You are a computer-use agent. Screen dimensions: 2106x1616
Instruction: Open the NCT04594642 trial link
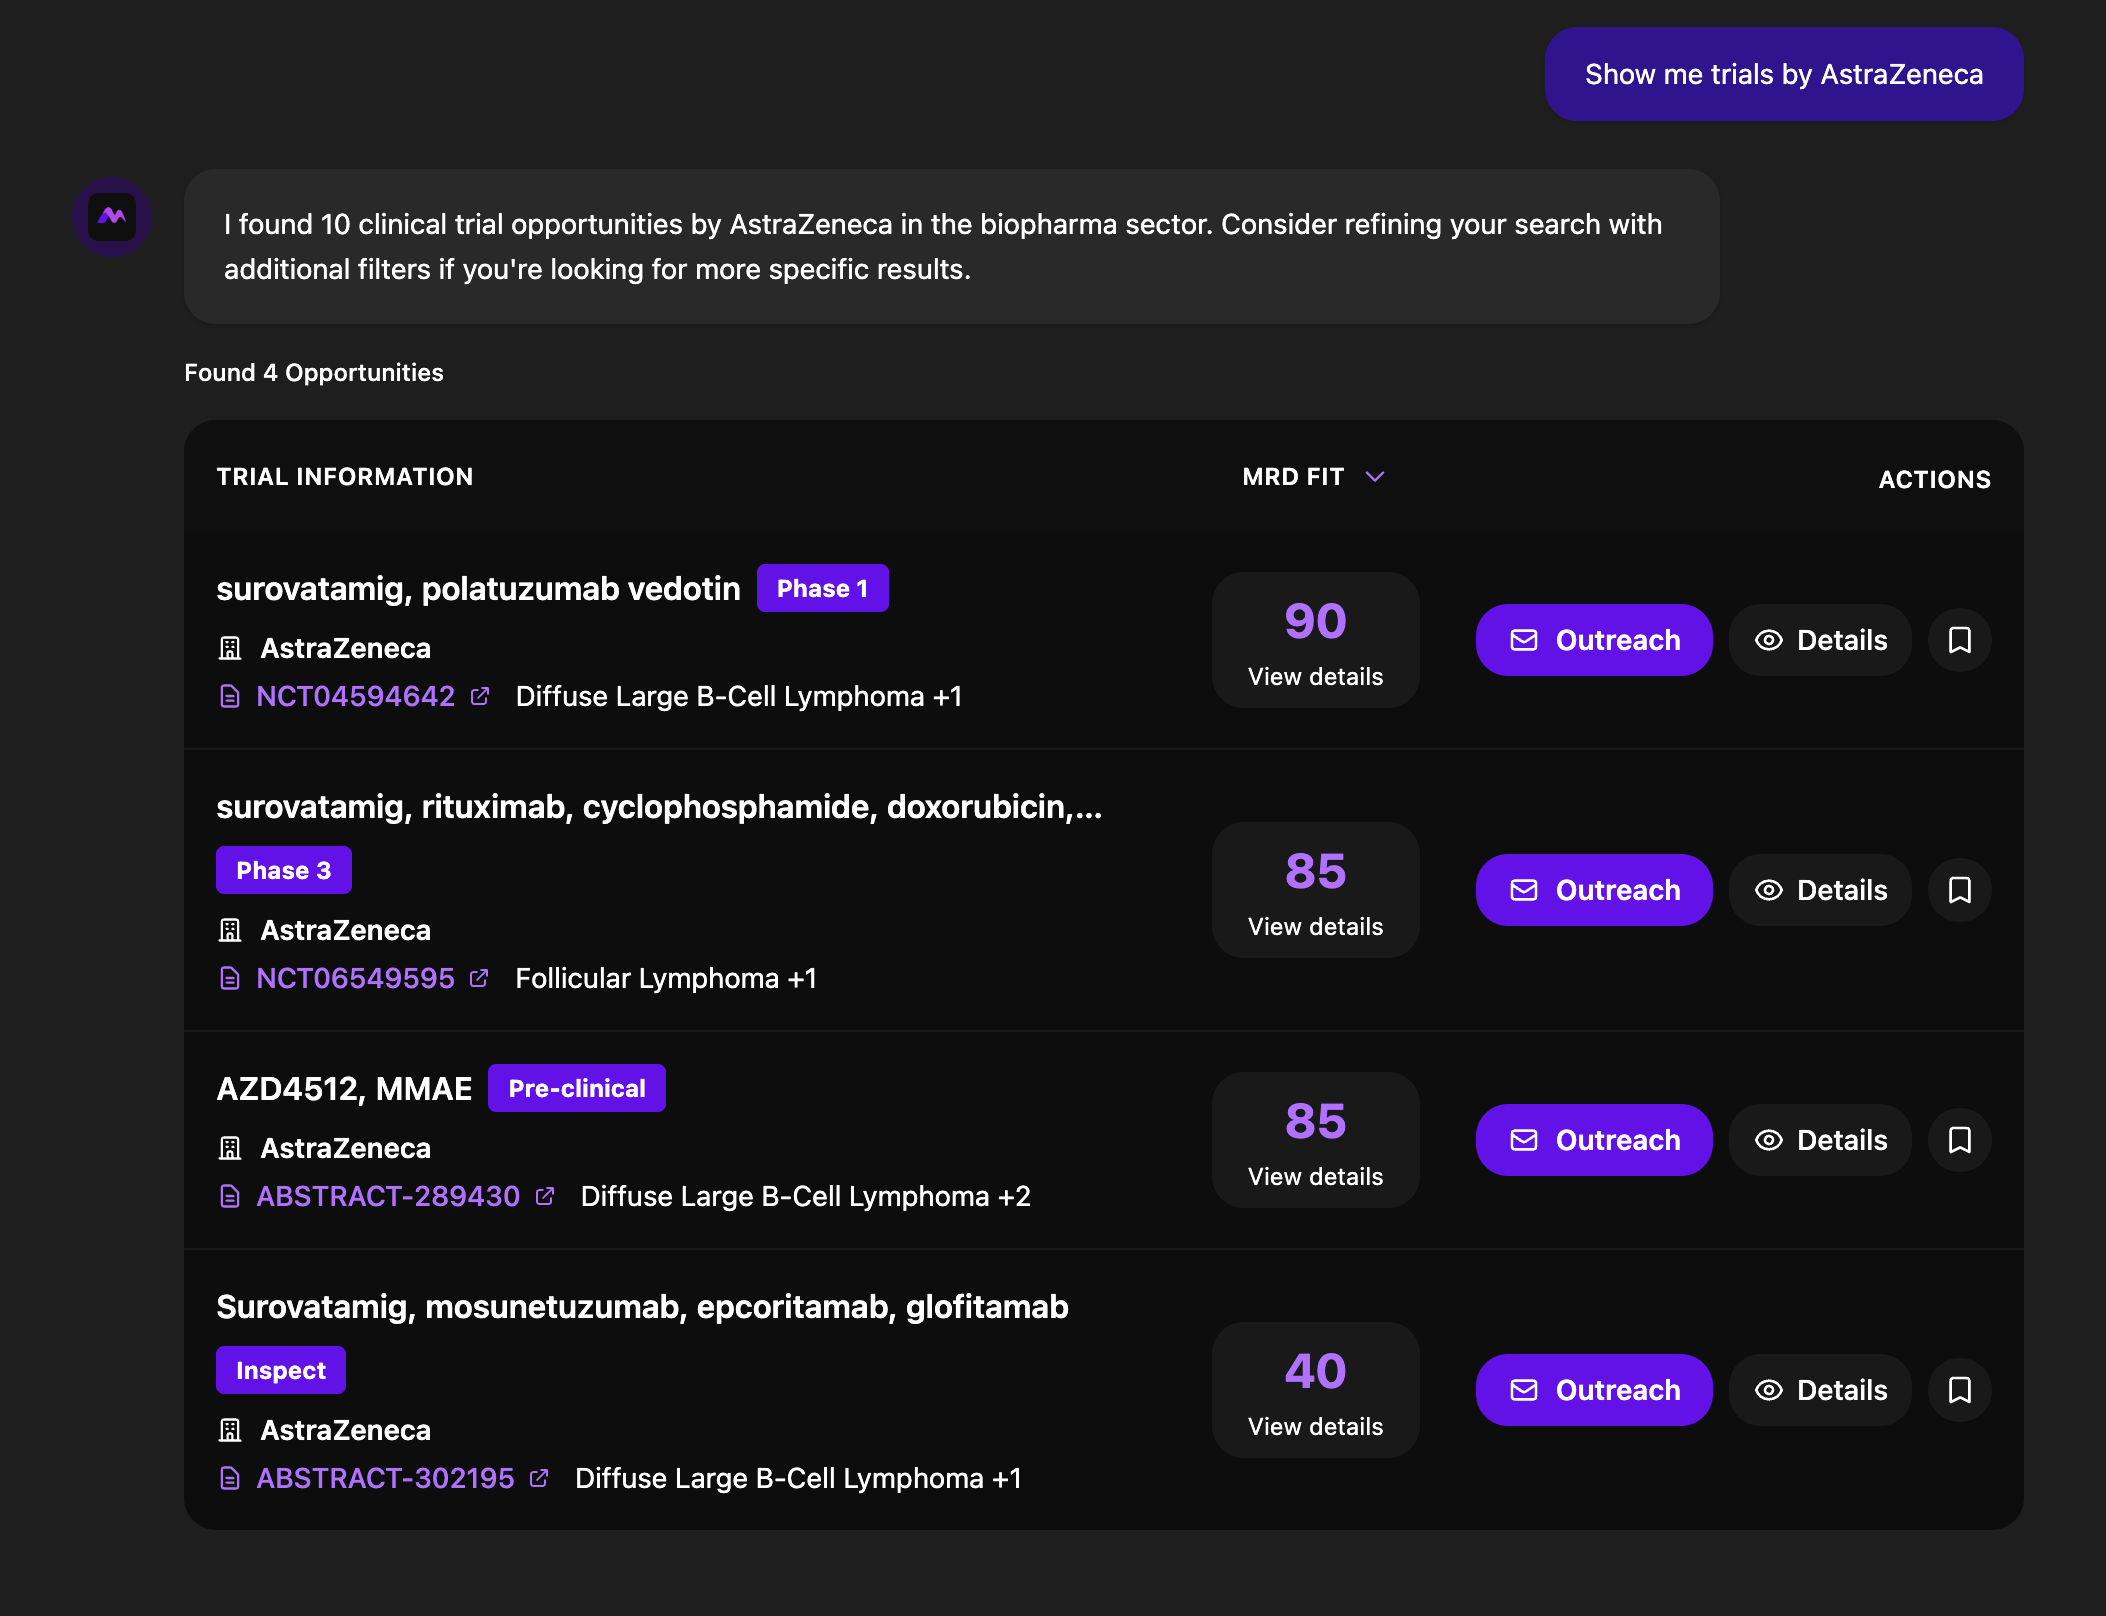point(355,696)
